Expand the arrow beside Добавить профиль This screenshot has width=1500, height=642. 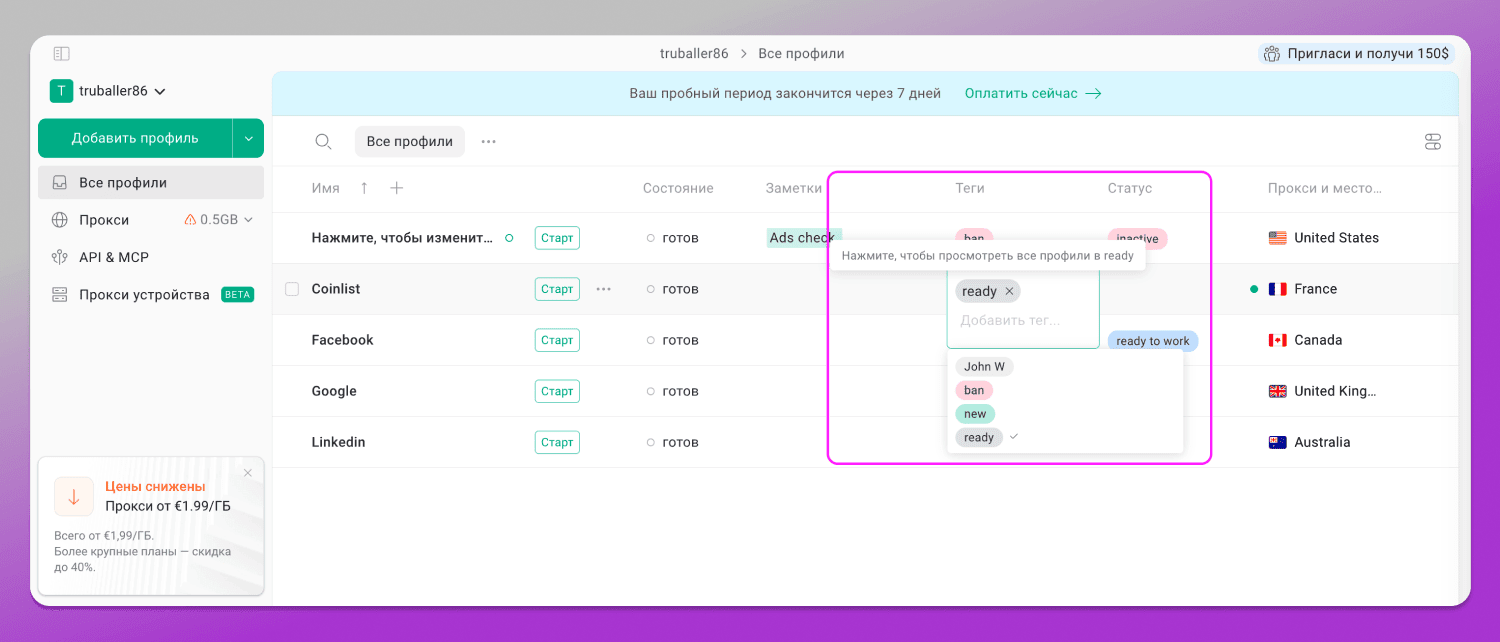pos(249,138)
